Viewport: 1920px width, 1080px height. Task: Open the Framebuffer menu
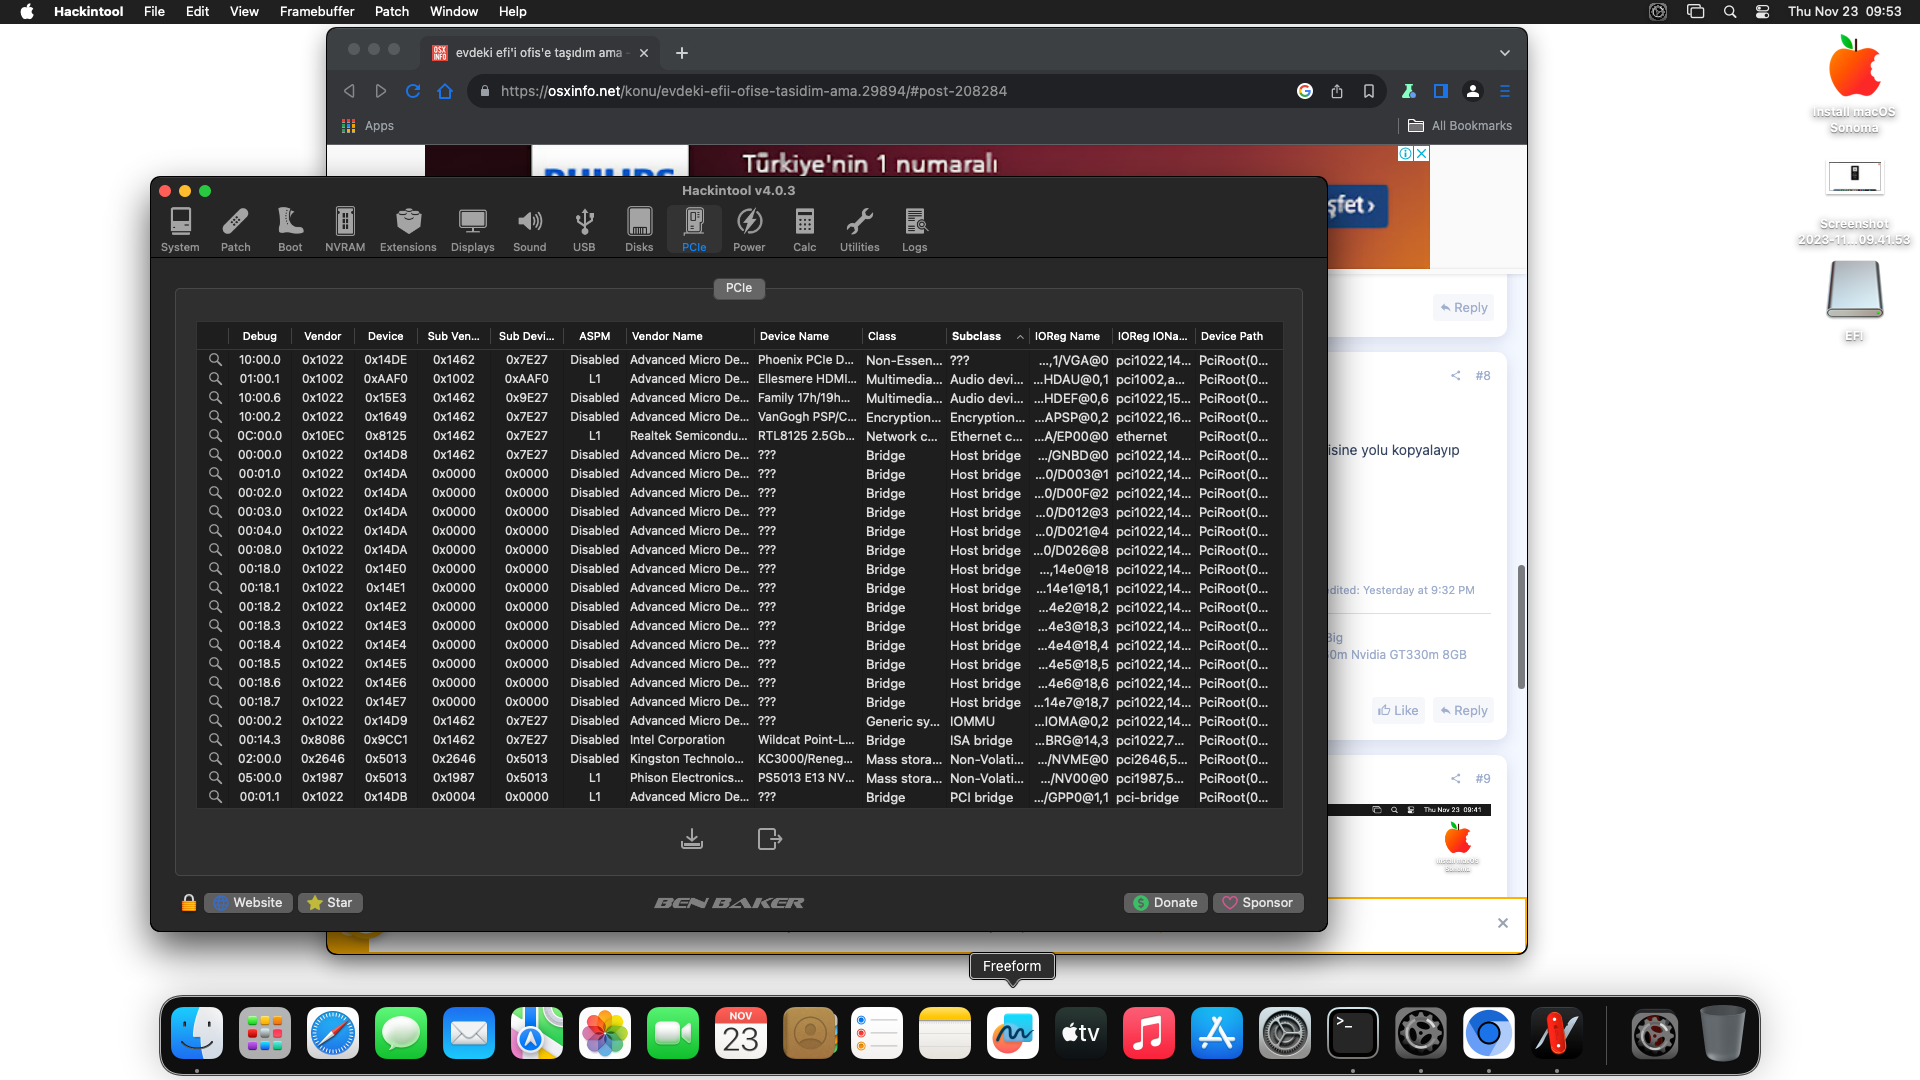(316, 11)
